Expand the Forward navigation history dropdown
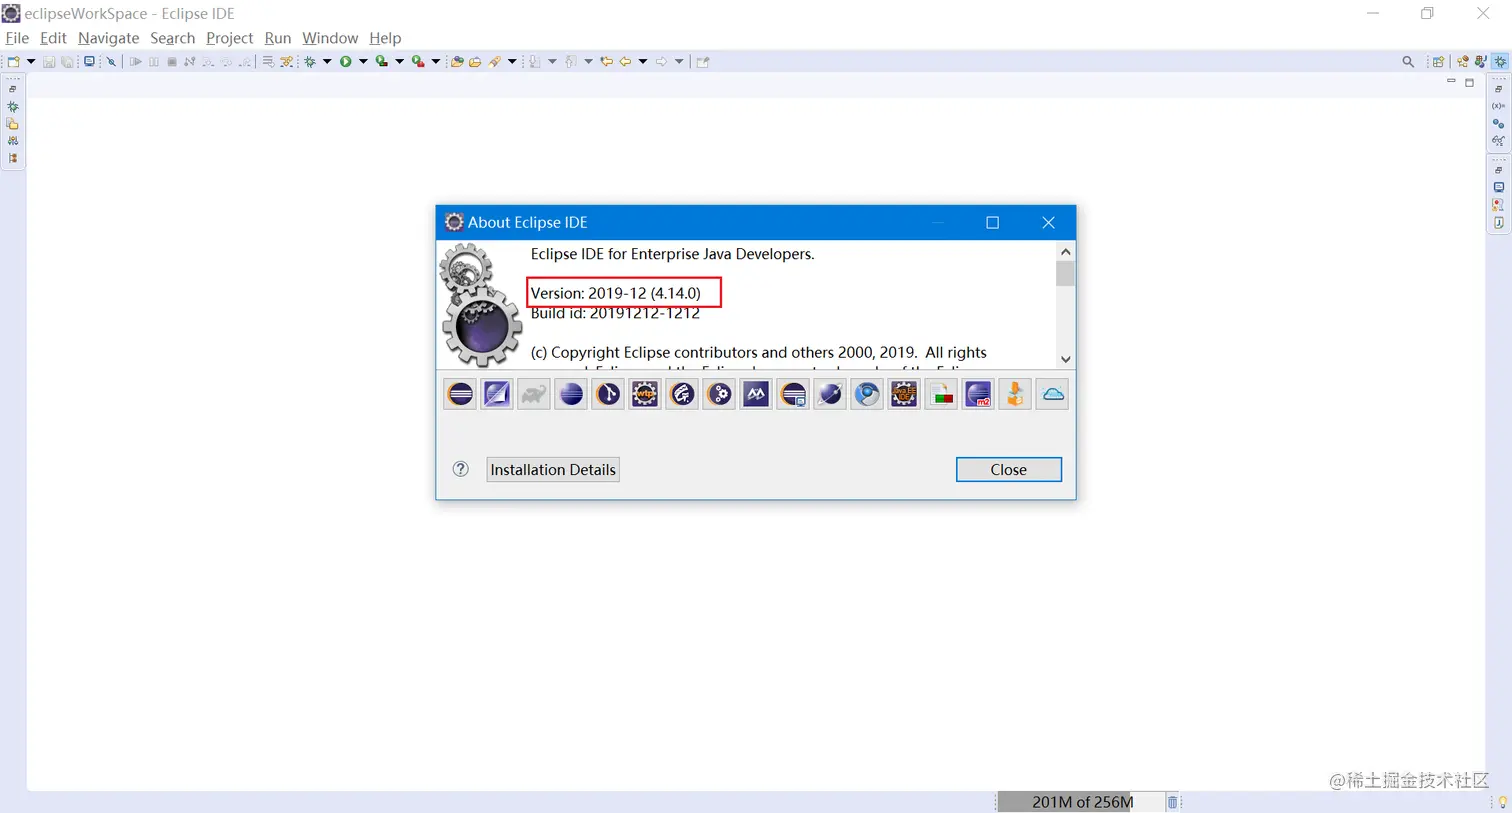1512x813 pixels. pyautogui.click(x=679, y=61)
